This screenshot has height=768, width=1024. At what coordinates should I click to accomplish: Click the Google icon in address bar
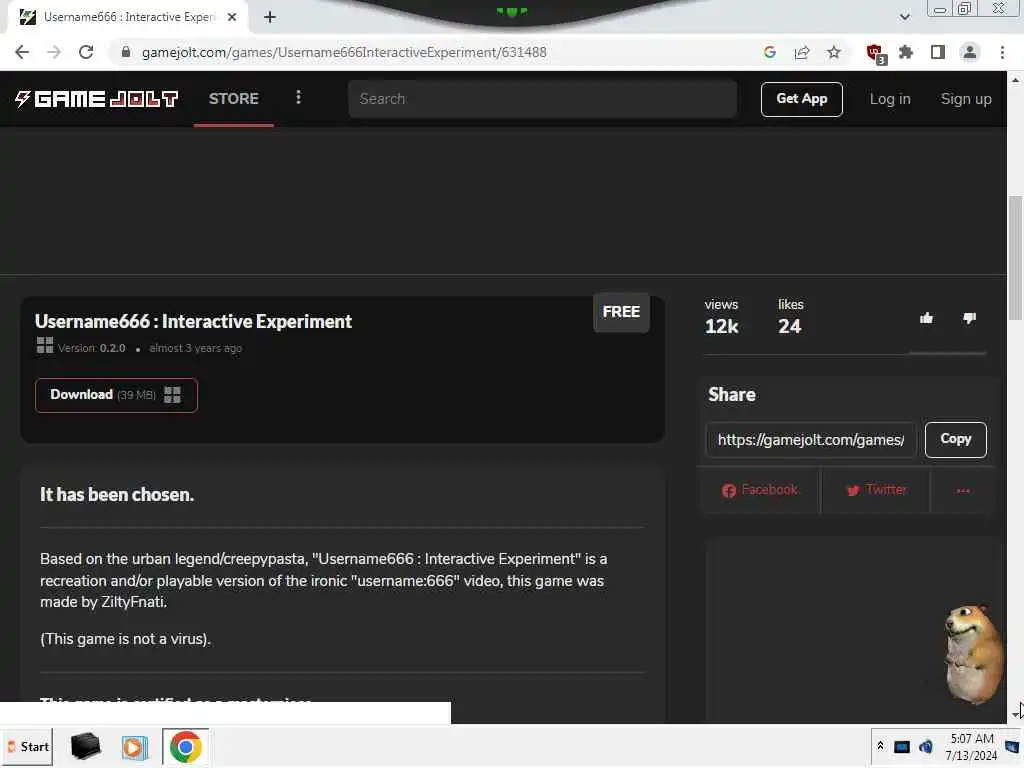click(x=769, y=52)
